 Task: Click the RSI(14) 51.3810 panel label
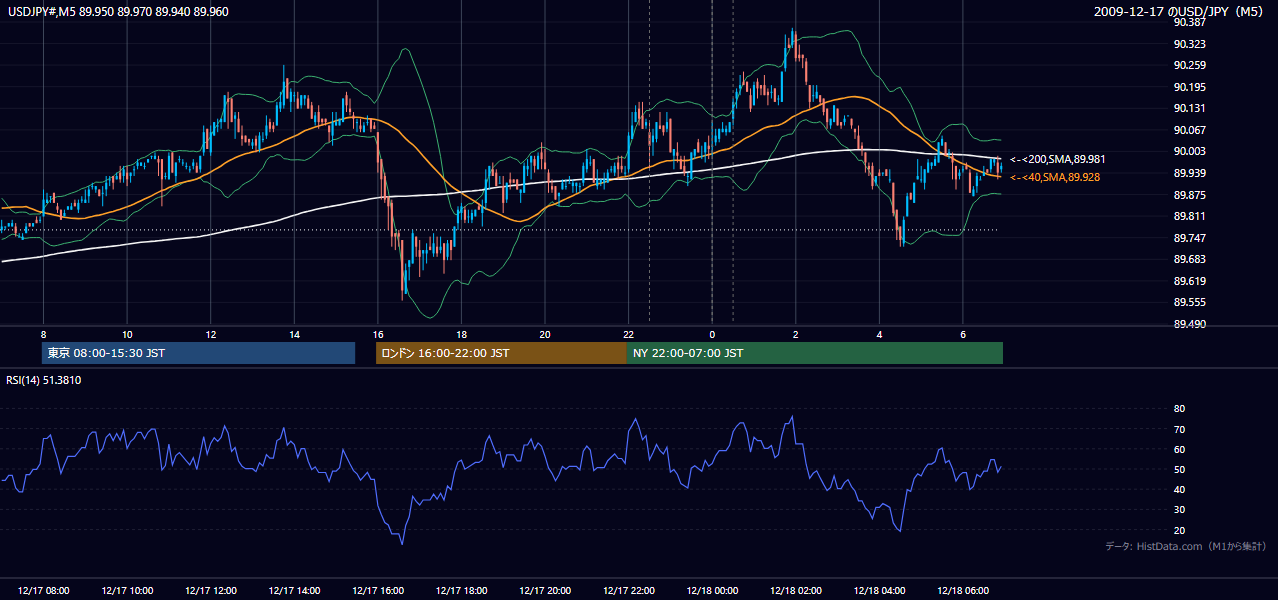[44, 380]
